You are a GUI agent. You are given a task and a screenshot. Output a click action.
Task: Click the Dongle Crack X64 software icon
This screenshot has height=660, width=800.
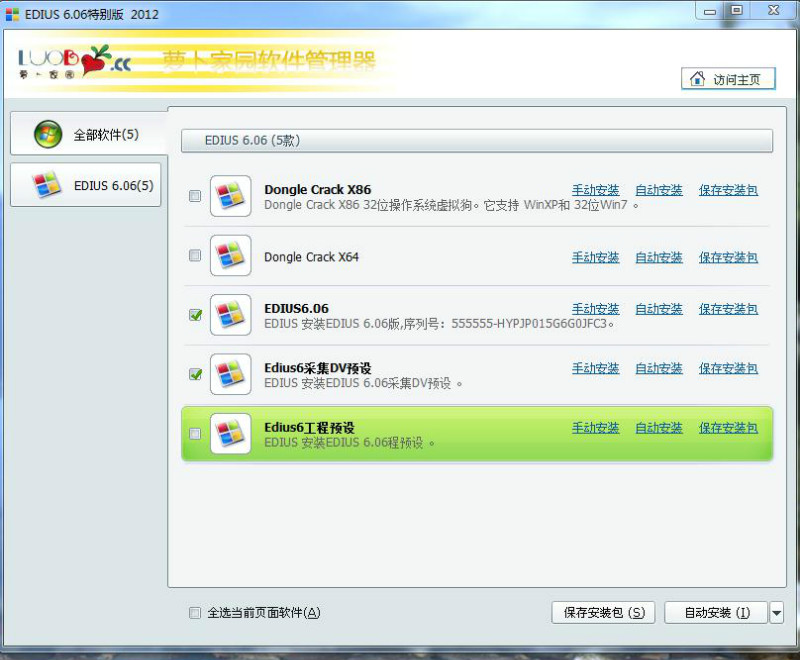click(231, 256)
